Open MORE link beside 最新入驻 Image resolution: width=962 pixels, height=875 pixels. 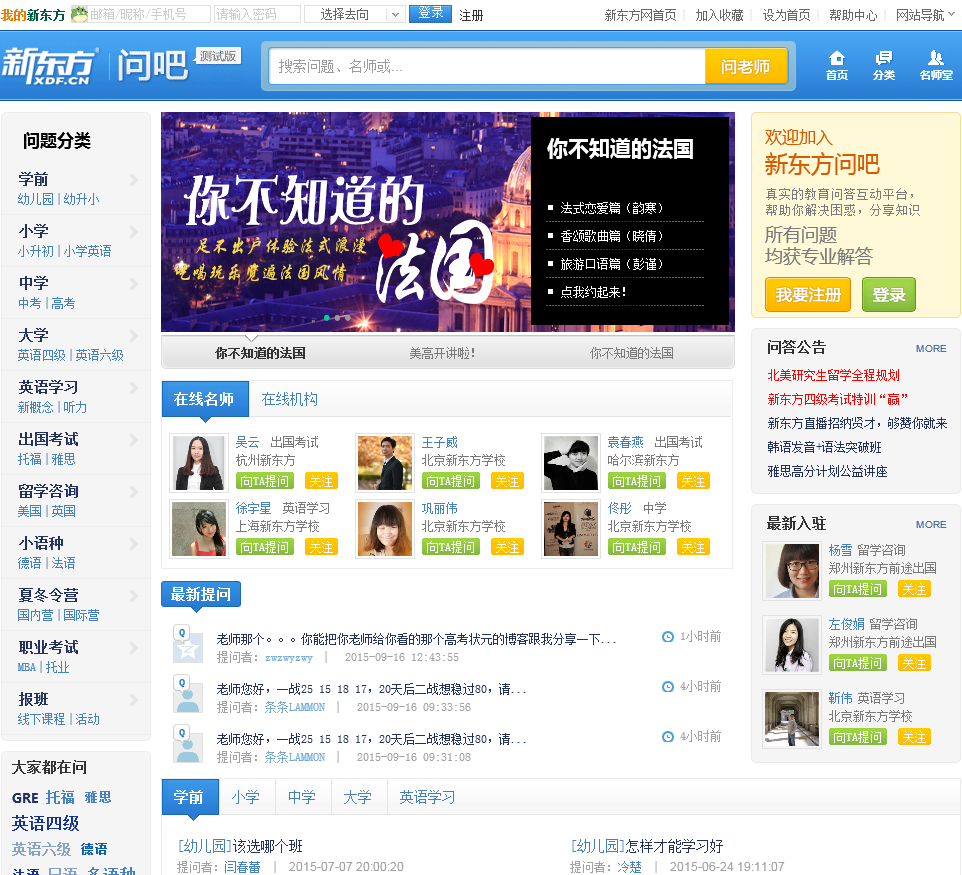(931, 525)
